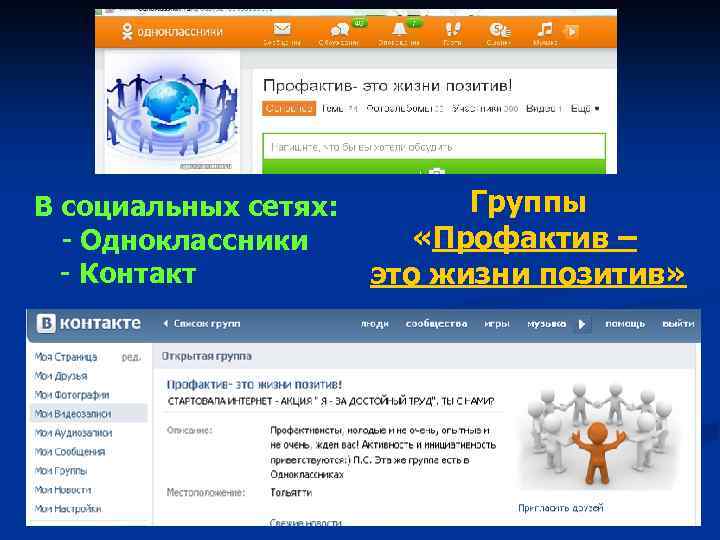Click the 'Описание:' label
The width and height of the screenshot is (720, 540).
189,430
